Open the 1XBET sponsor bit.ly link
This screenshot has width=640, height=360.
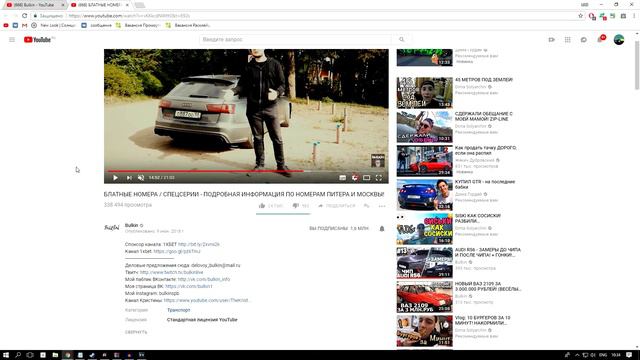199,244
